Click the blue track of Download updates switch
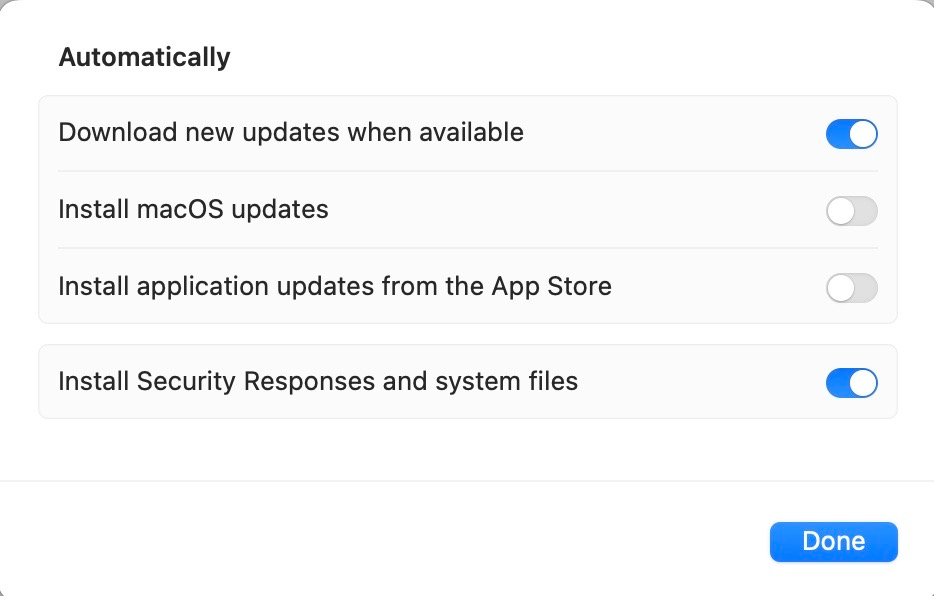The image size is (934, 596). pos(837,133)
